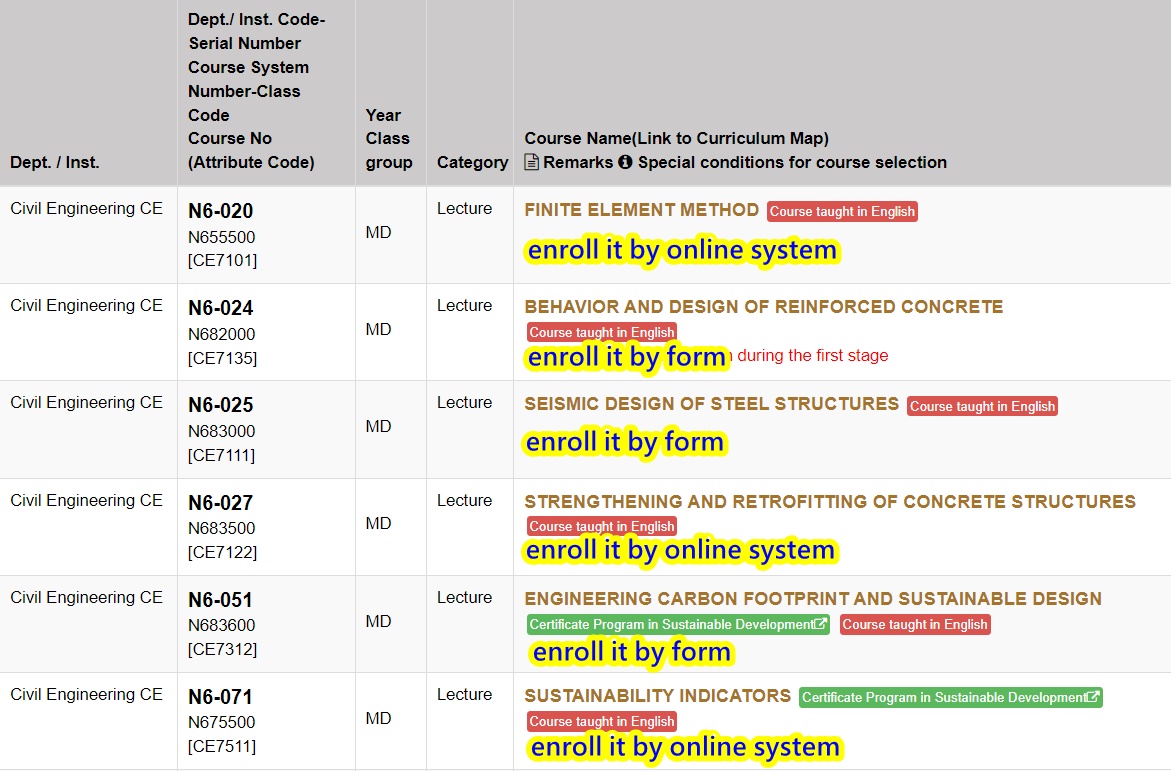Open the FINITE ELEMENT METHOD course link
The width and height of the screenshot is (1171, 771).
641,210
